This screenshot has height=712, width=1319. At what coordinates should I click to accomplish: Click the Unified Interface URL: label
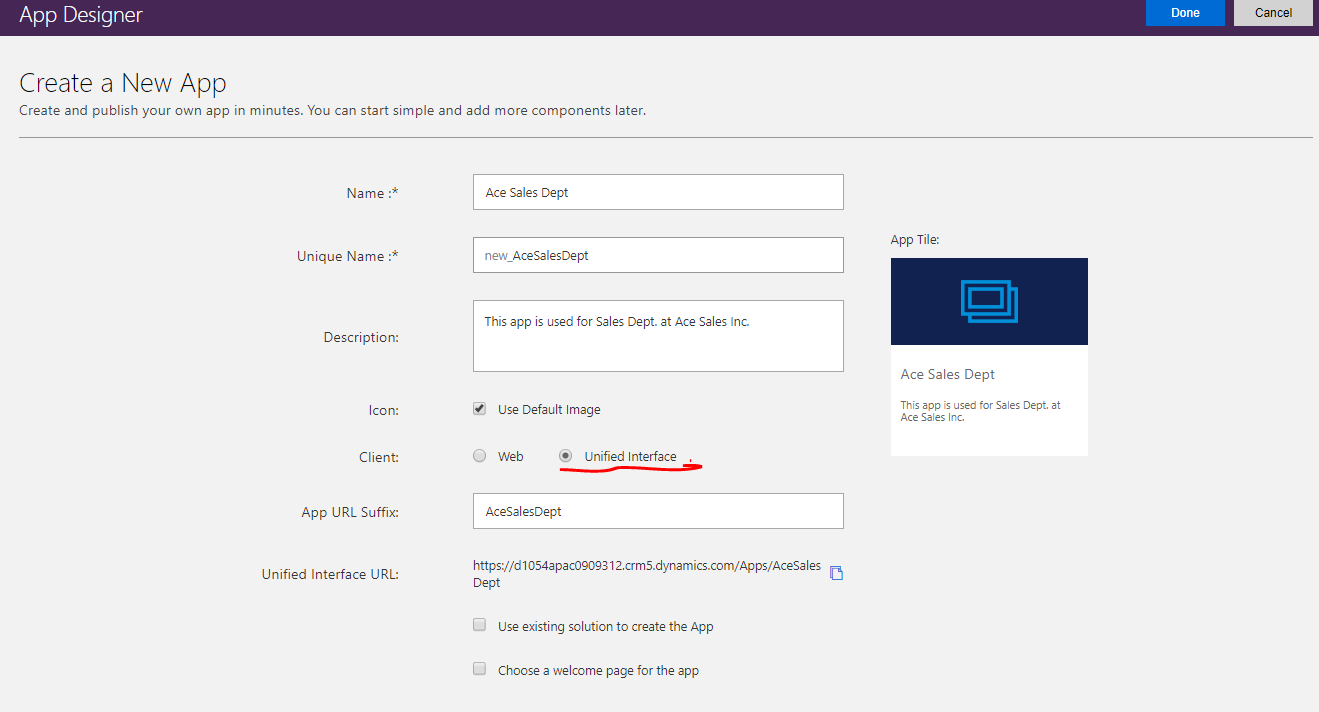(330, 574)
